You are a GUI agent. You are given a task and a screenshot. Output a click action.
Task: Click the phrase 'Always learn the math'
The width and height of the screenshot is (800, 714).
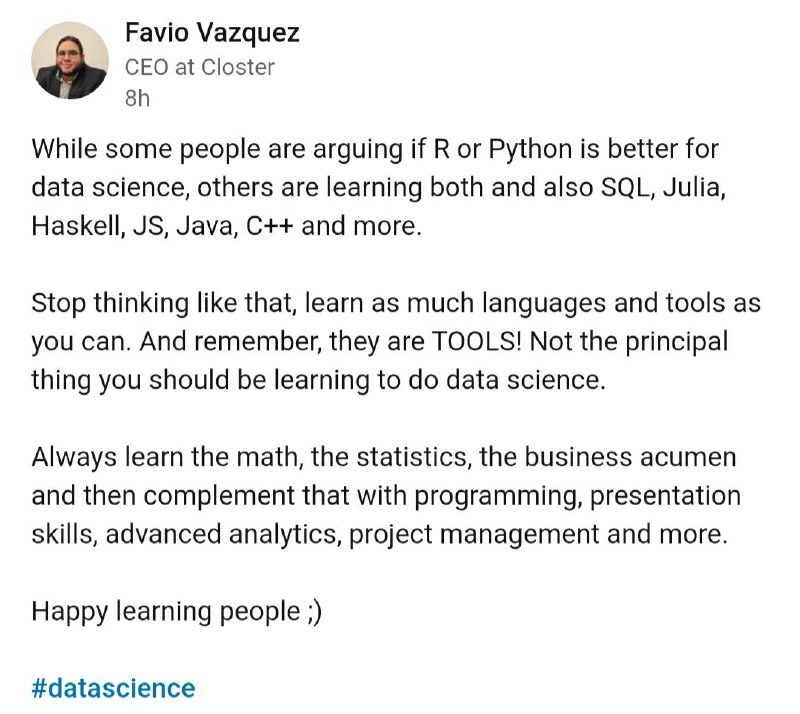(x=164, y=457)
